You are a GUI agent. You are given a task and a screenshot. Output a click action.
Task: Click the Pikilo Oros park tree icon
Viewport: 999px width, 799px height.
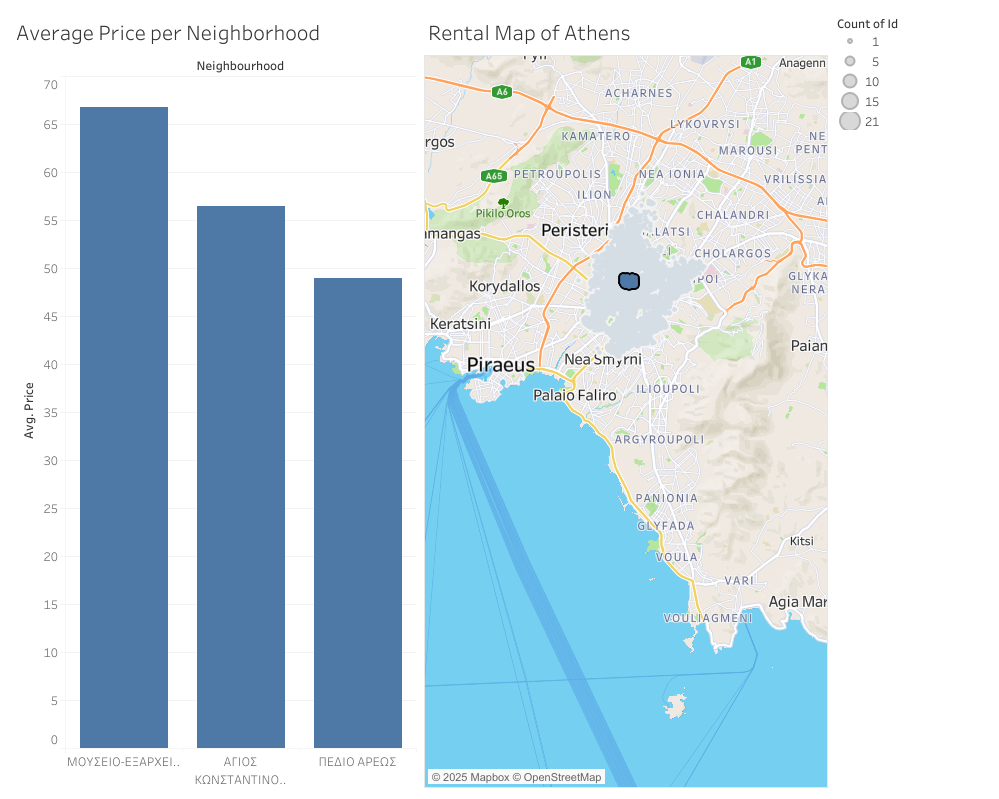coord(503,203)
